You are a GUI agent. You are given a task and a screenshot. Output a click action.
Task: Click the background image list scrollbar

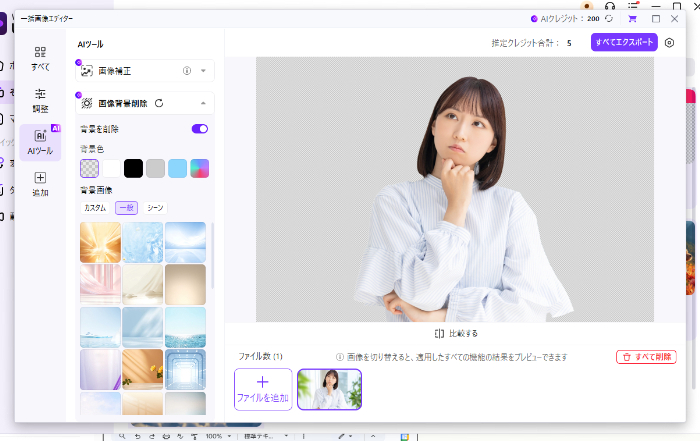point(212,256)
